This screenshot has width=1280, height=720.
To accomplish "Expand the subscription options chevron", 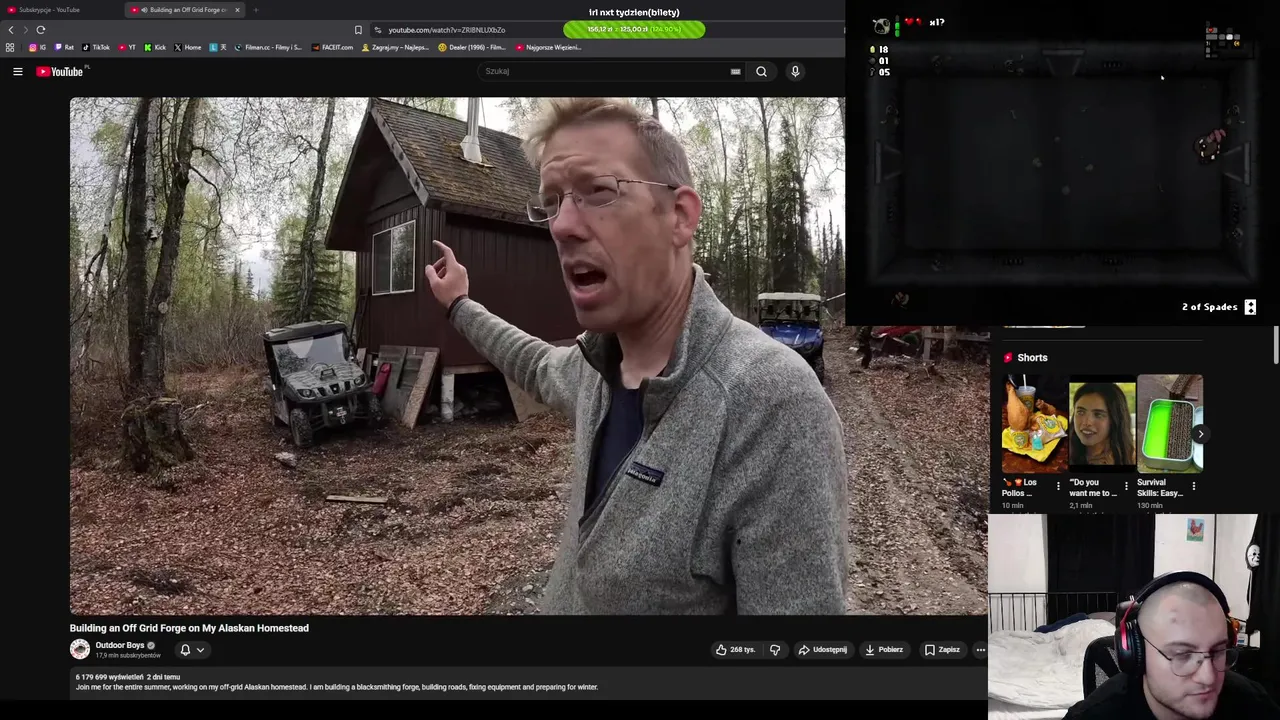I will tap(200, 650).
